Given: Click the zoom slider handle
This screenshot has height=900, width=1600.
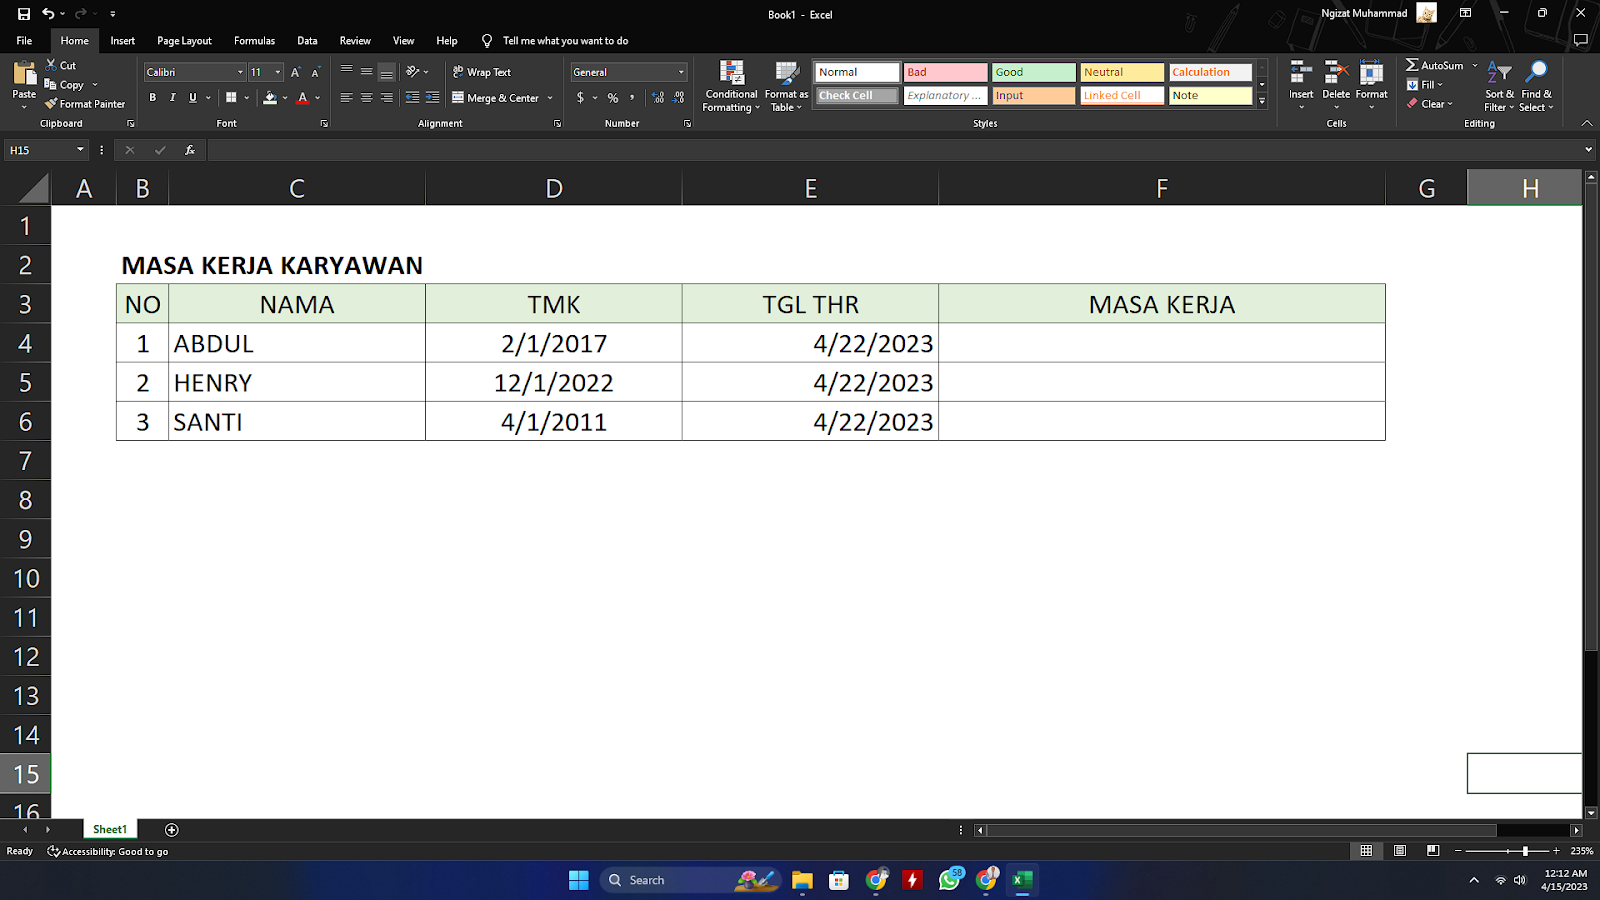Looking at the screenshot, I should [1525, 851].
